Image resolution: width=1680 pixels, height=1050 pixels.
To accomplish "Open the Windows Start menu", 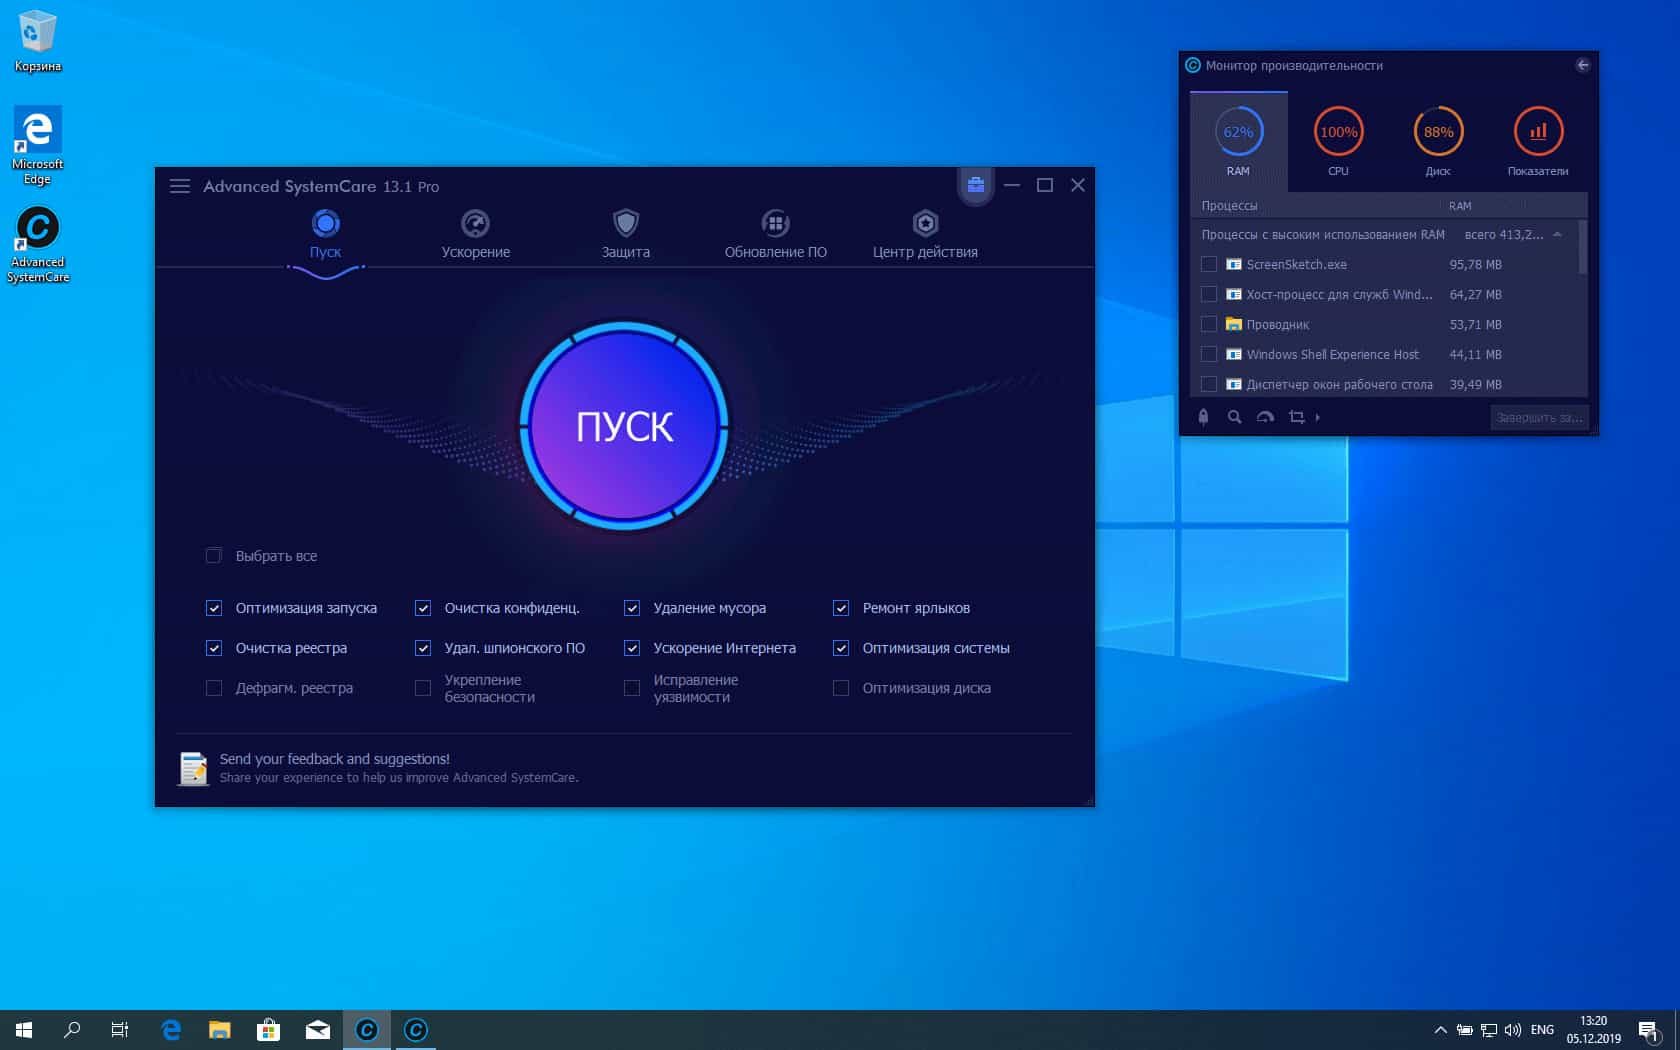I will click(x=24, y=1029).
